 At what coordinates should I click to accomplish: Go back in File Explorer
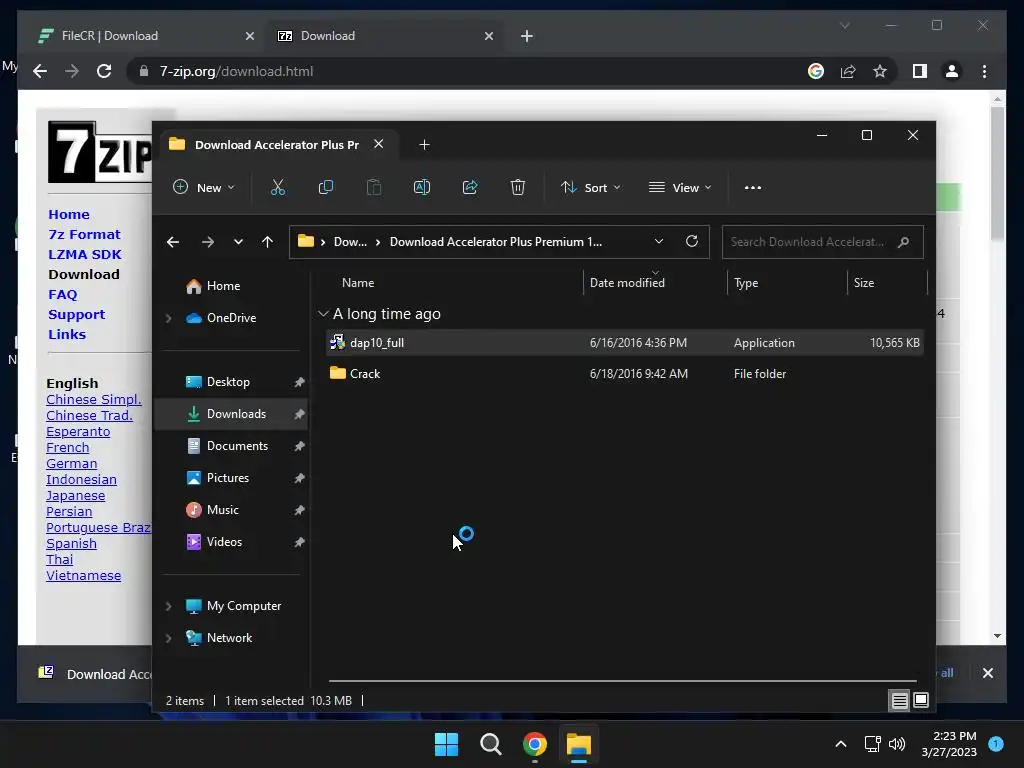pos(172,242)
